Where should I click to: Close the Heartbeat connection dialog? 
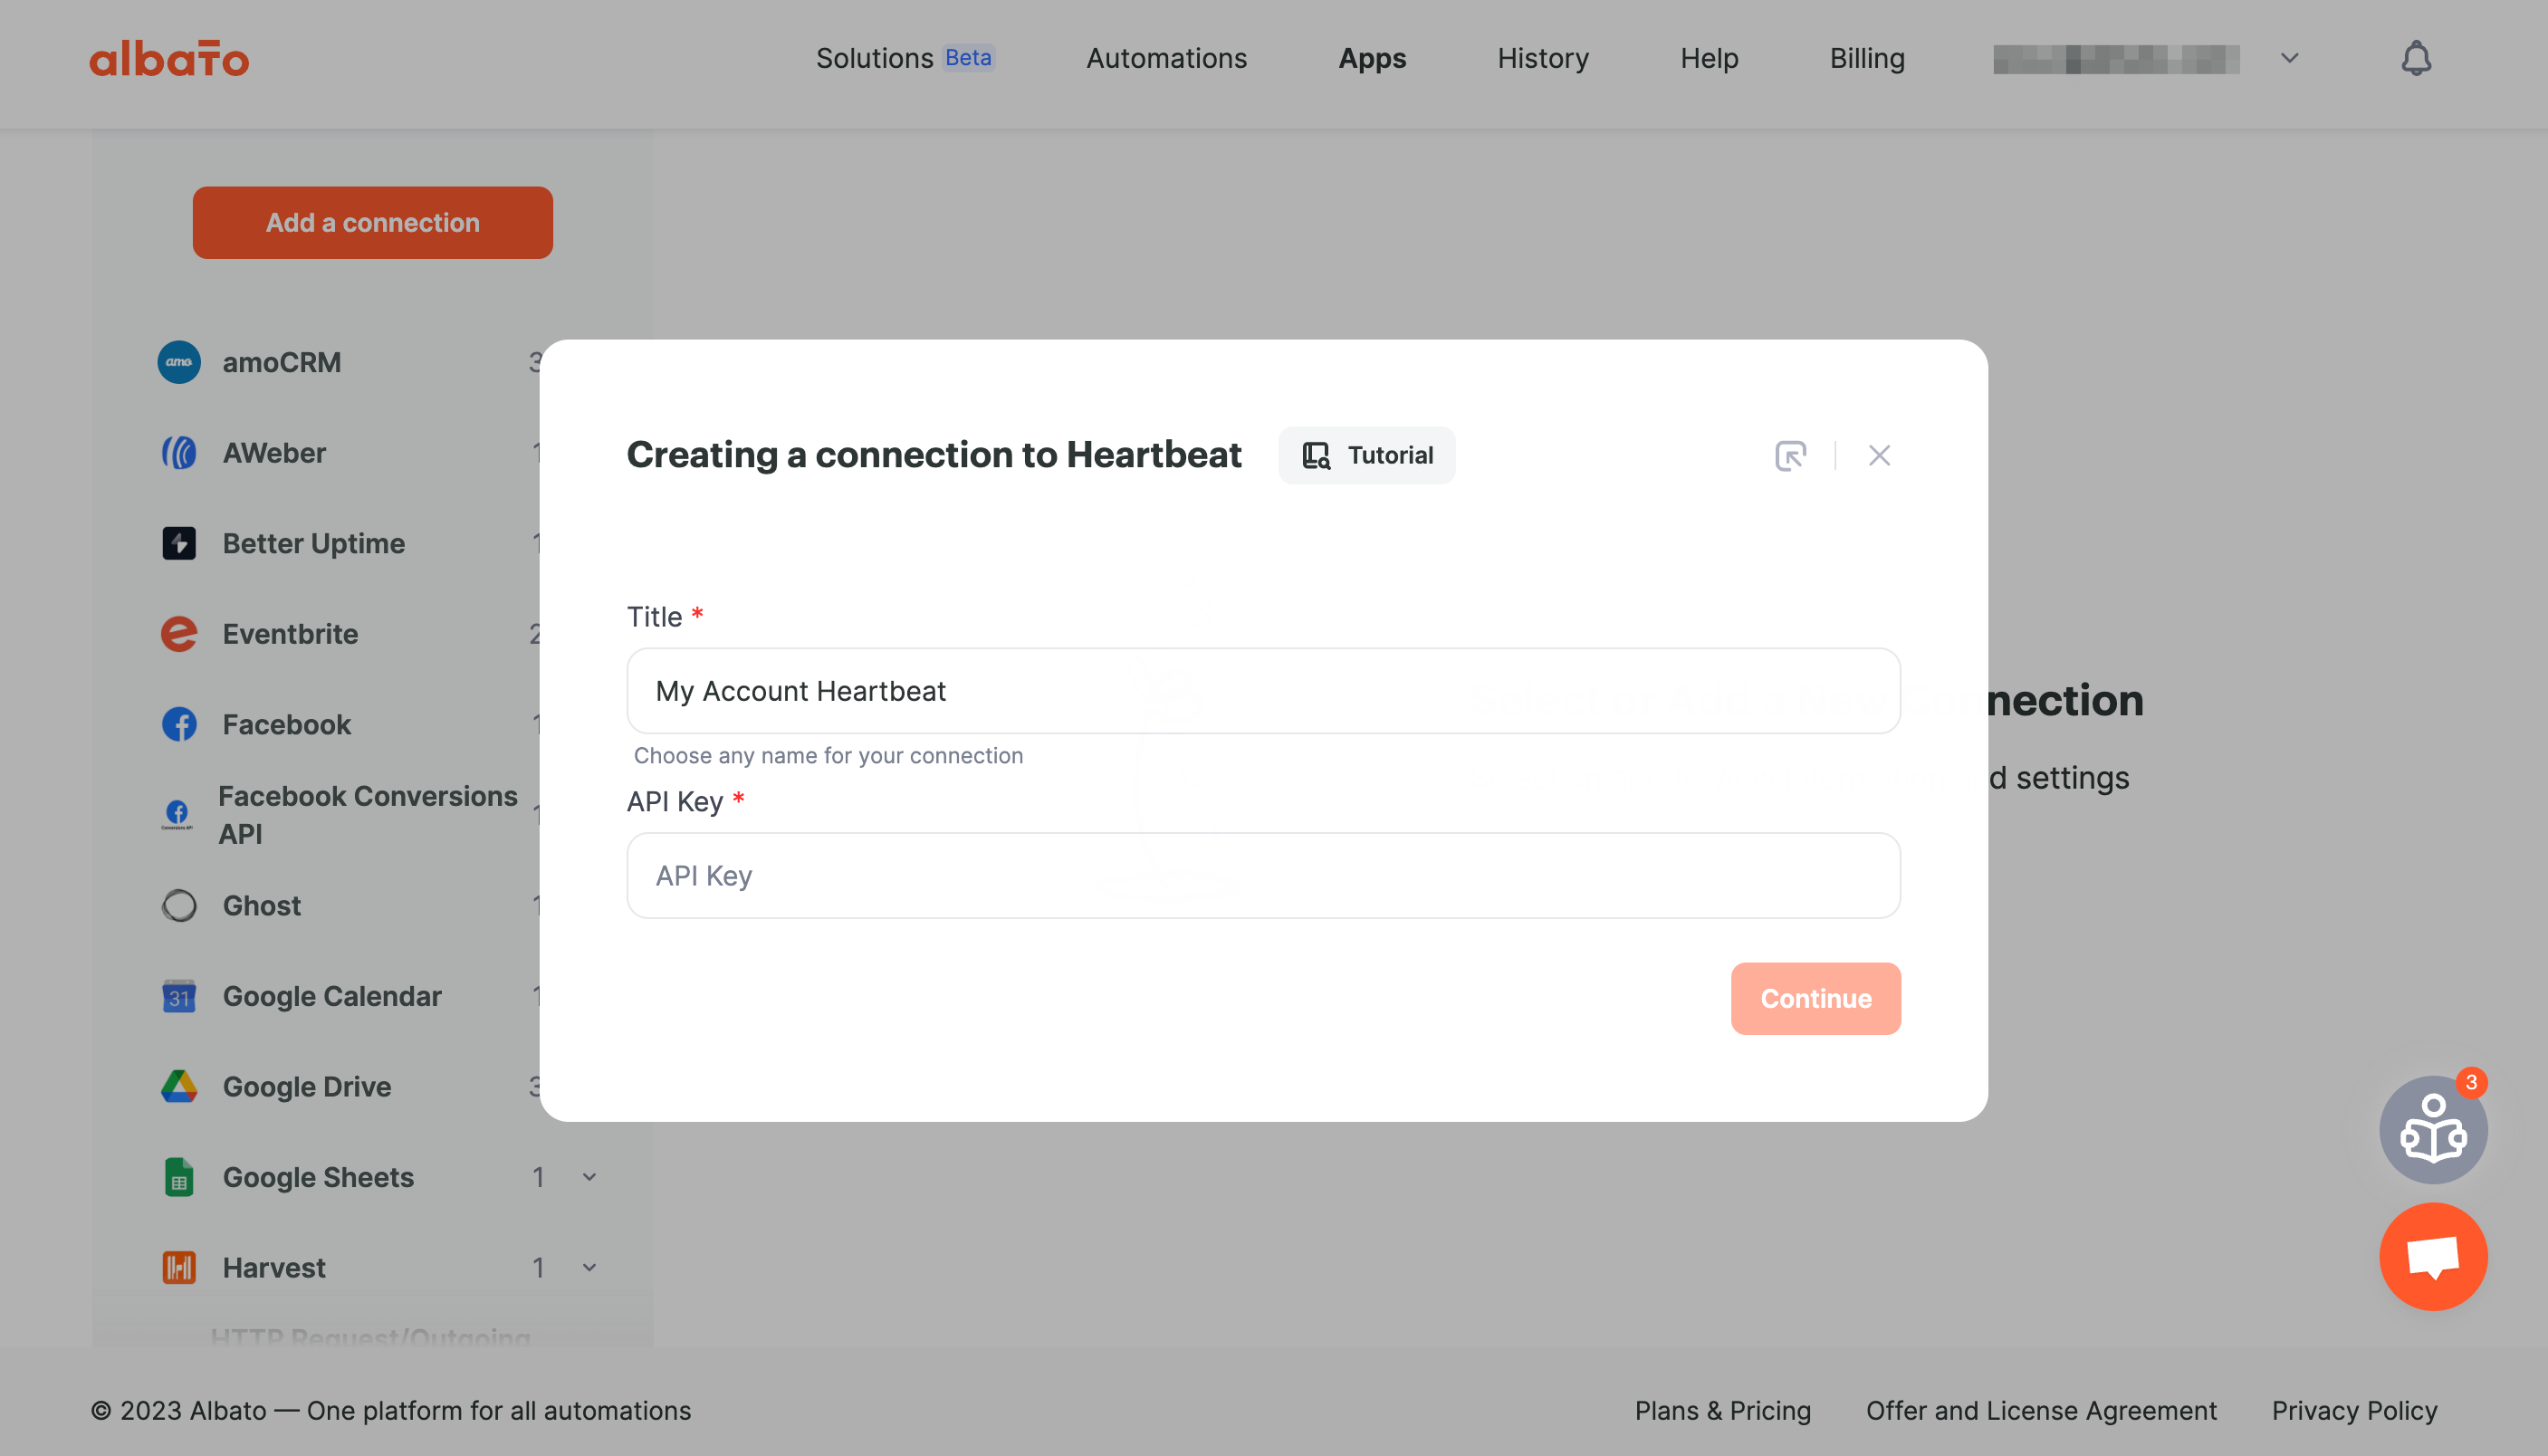pos(1879,455)
